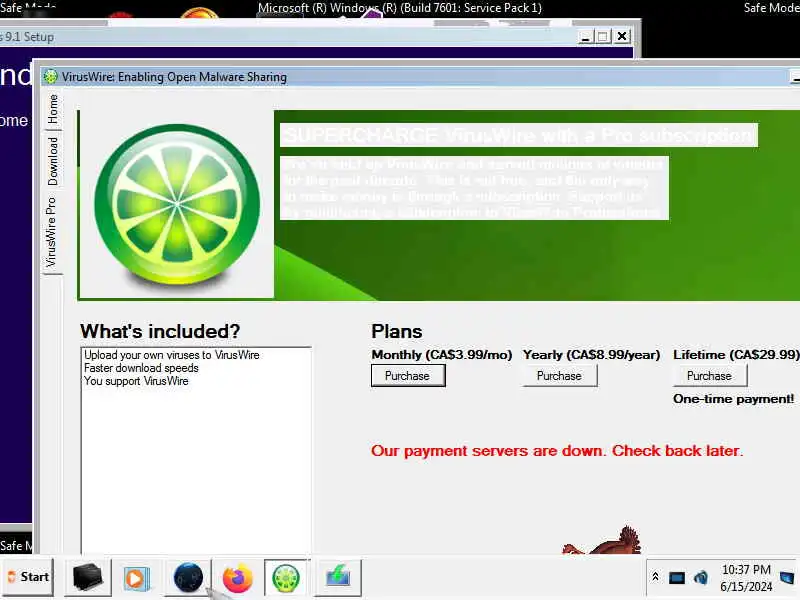Minimize the 9.1 Setup window
800x600 pixels.
click(x=585, y=37)
